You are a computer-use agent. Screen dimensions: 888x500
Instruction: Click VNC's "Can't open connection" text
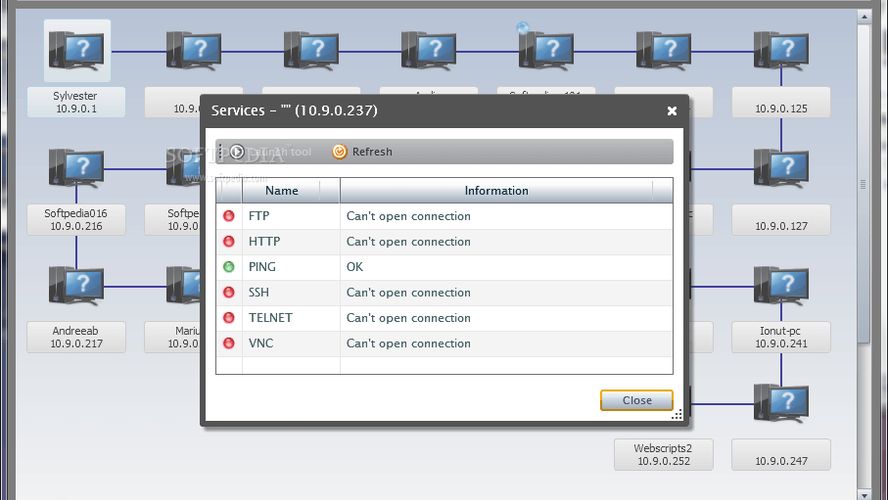408,343
